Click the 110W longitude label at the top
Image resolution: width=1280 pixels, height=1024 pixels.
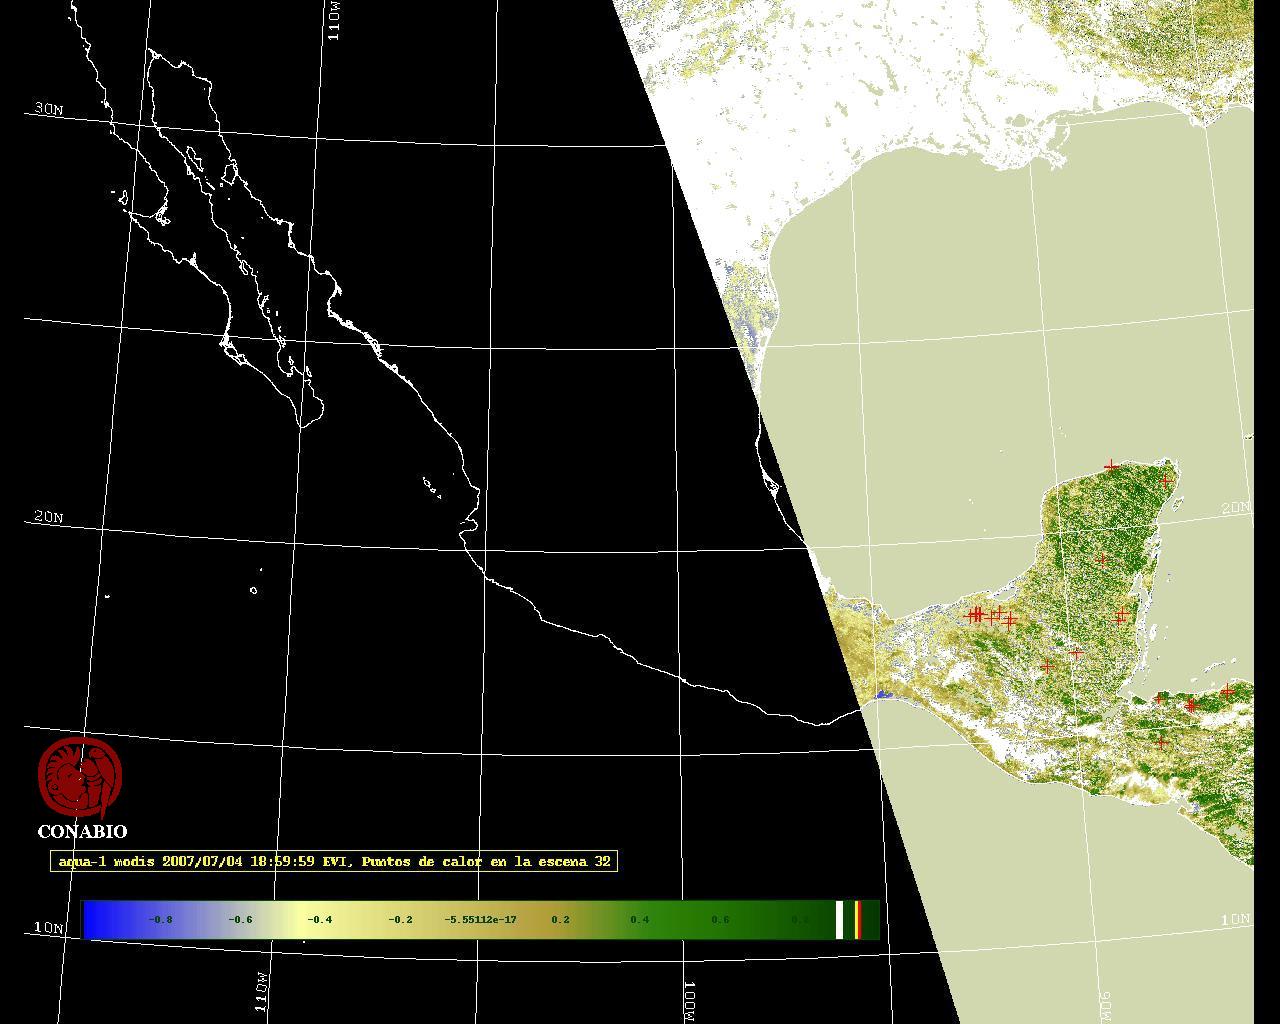335,20
